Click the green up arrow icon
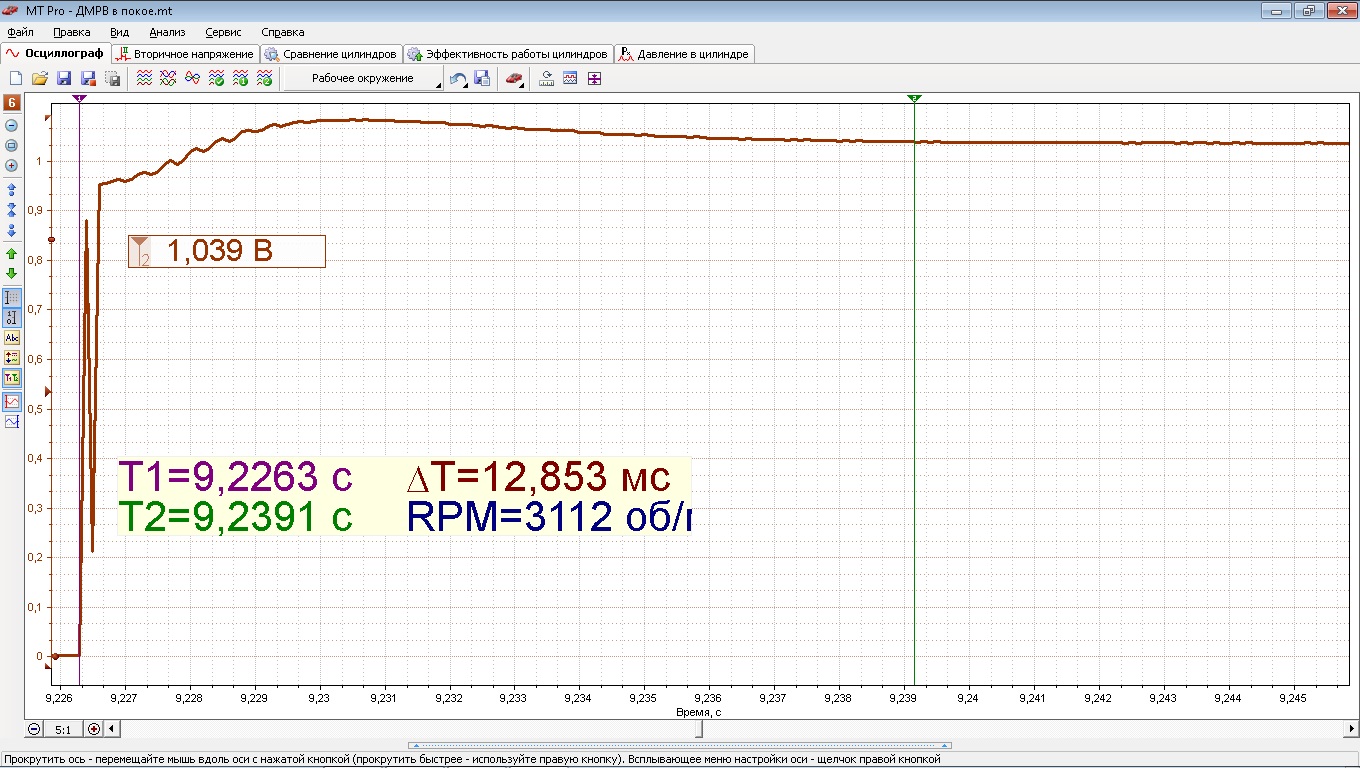The height and width of the screenshot is (768, 1360). pyautogui.click(x=12, y=254)
